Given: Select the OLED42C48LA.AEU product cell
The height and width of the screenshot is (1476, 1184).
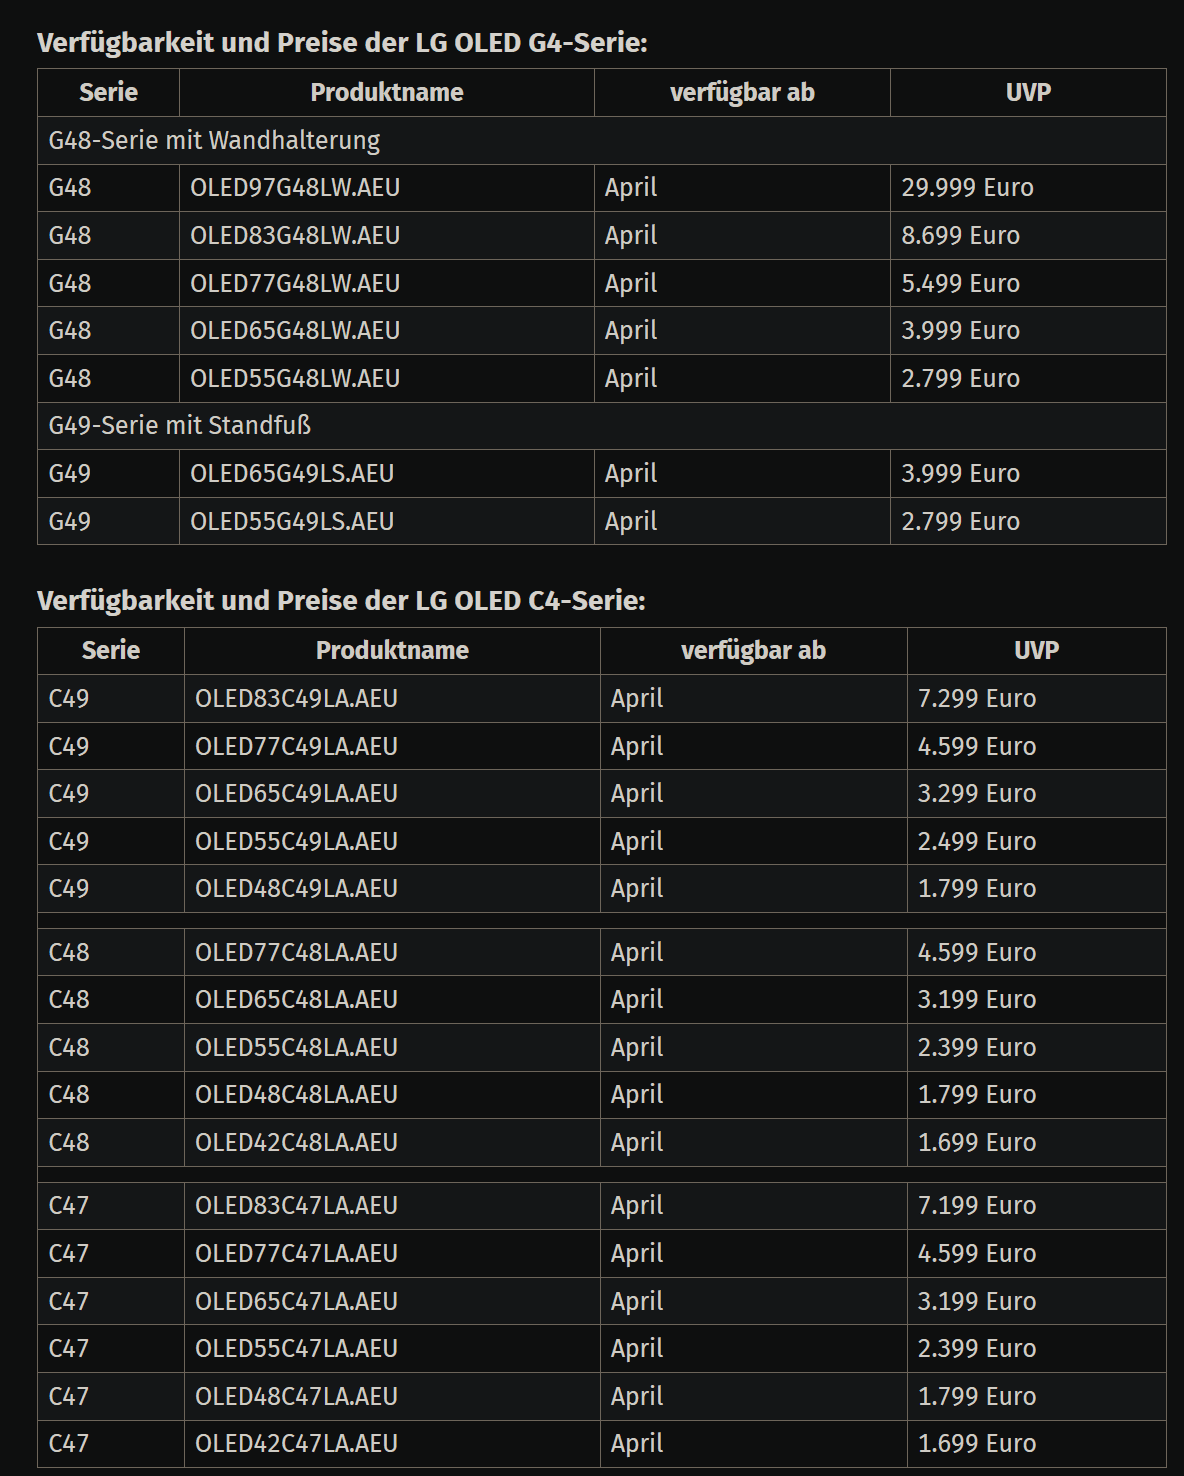Looking at the screenshot, I should 392,1143.
